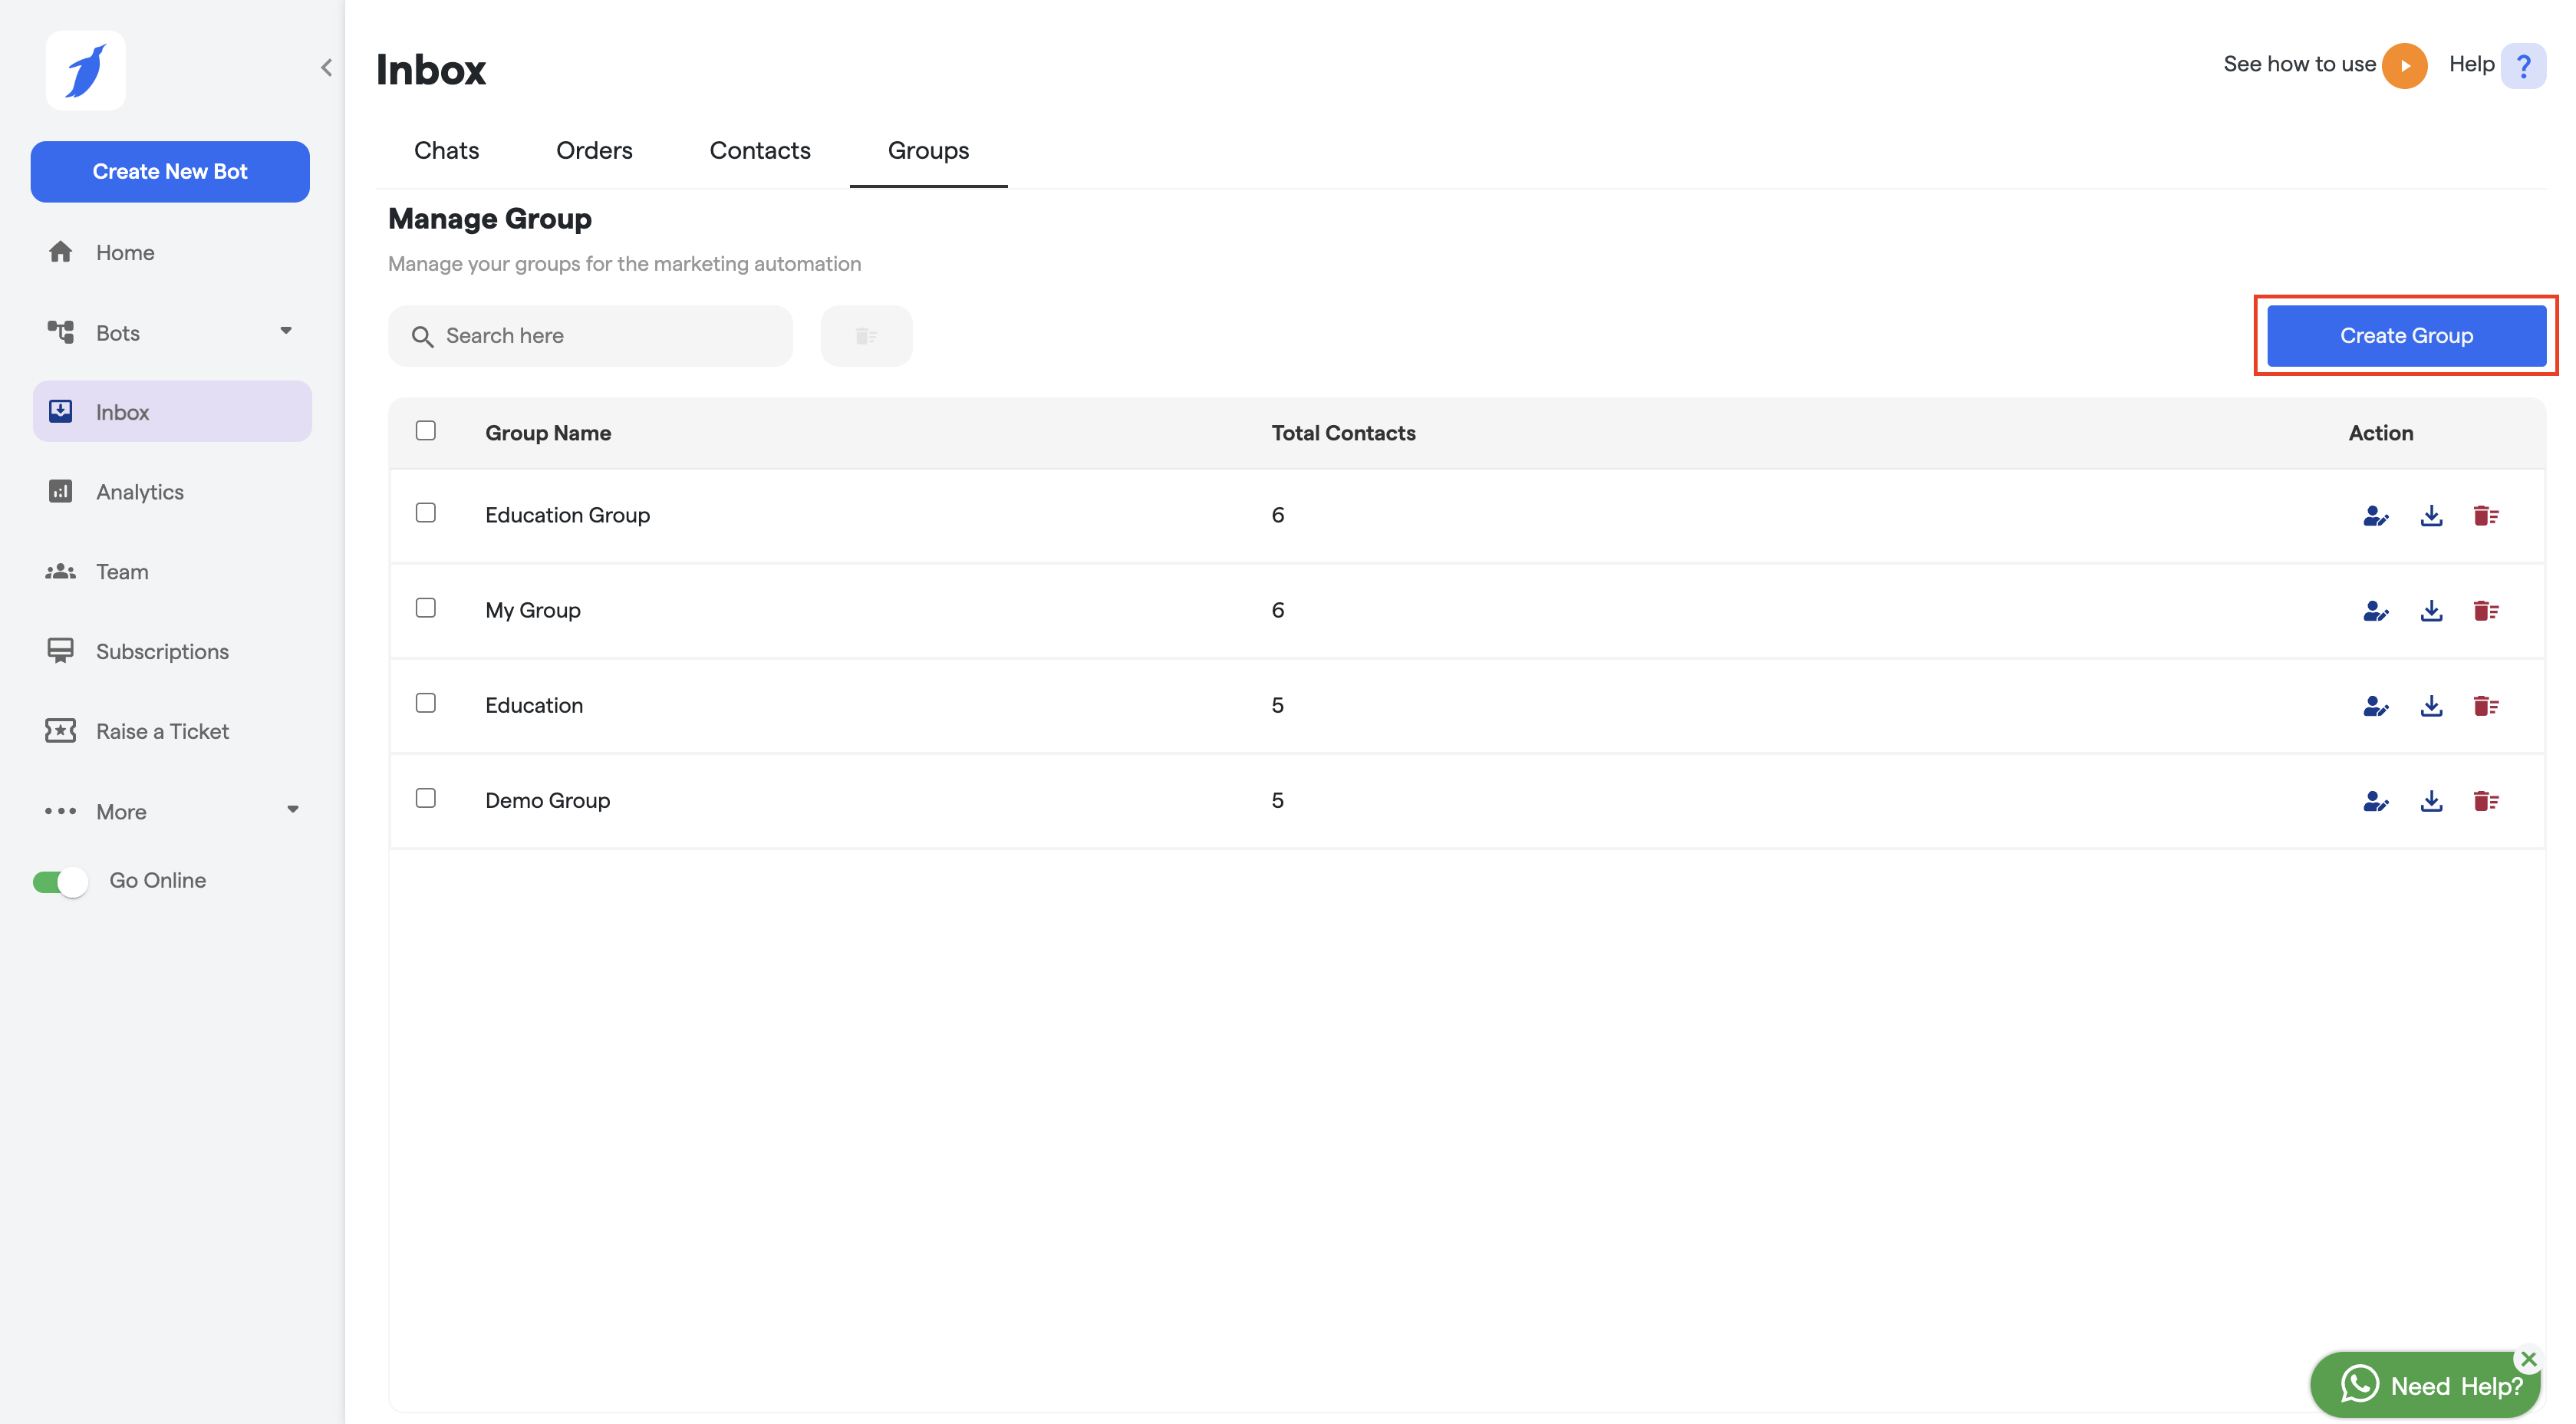Click the download icon for Education row
This screenshot has width=2576, height=1424.
2431,706
